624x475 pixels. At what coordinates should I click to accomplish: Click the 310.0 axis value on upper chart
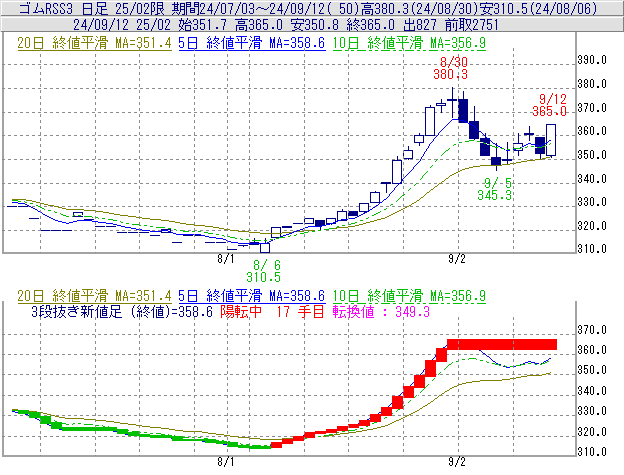click(x=592, y=249)
